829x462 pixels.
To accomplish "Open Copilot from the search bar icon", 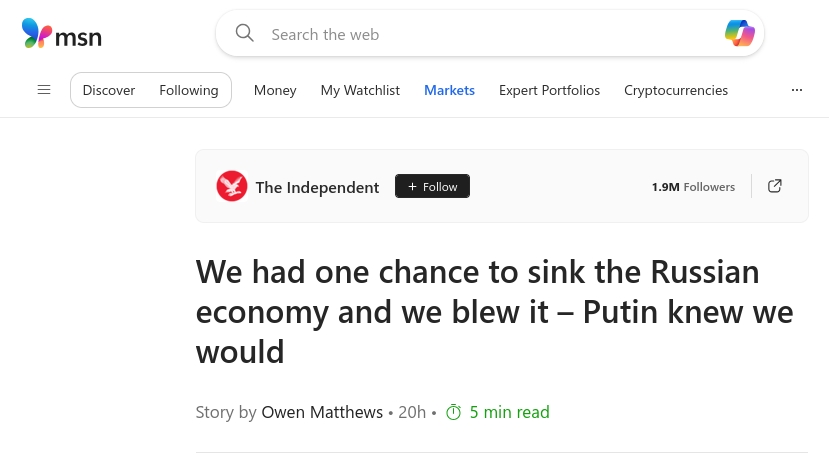I will pyautogui.click(x=740, y=33).
